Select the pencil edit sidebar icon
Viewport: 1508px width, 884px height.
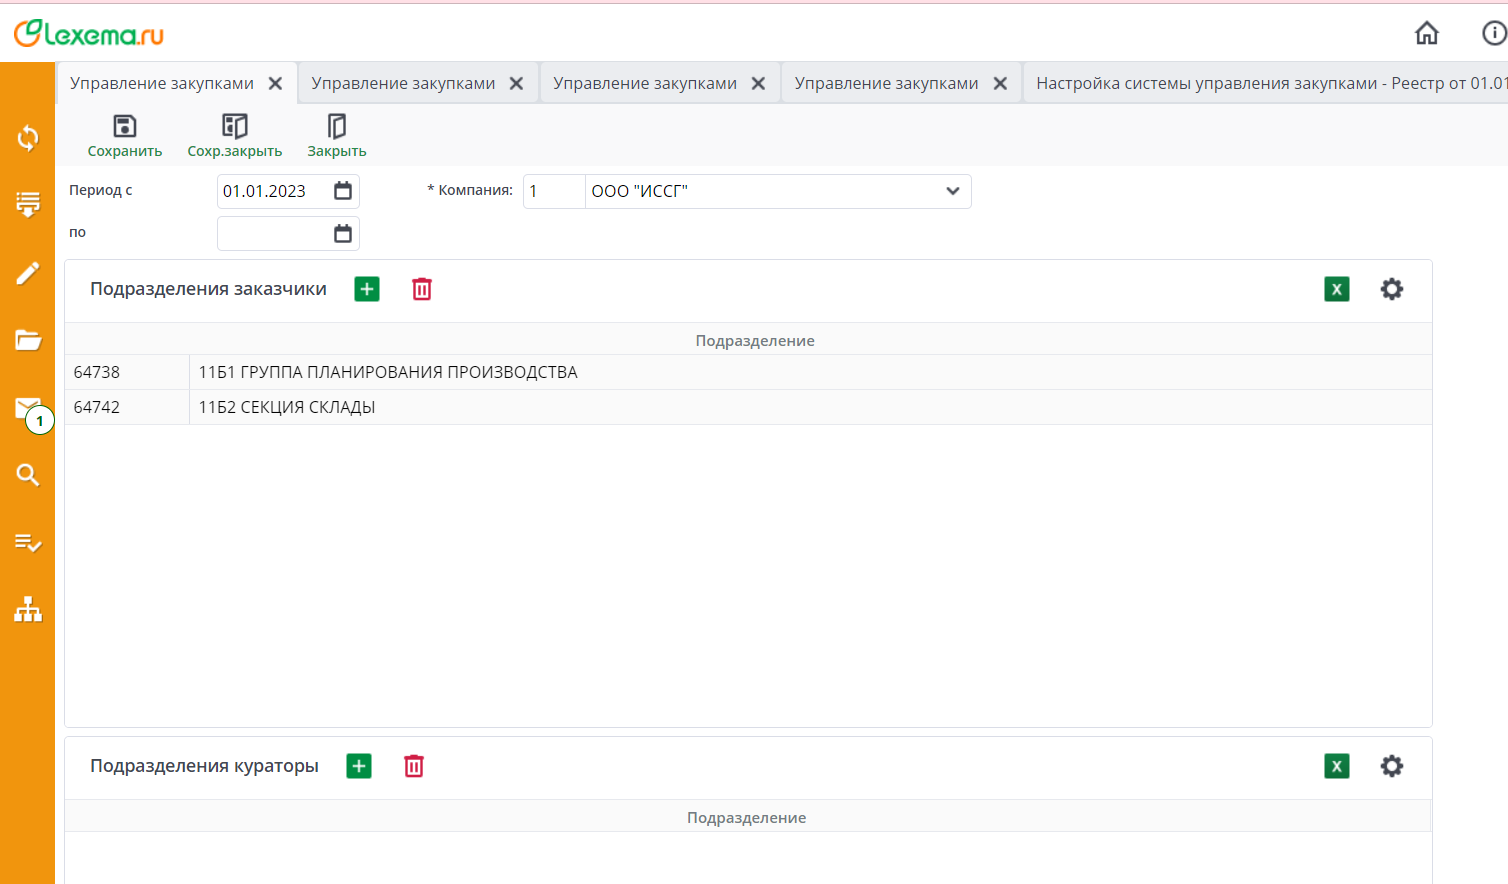28,273
